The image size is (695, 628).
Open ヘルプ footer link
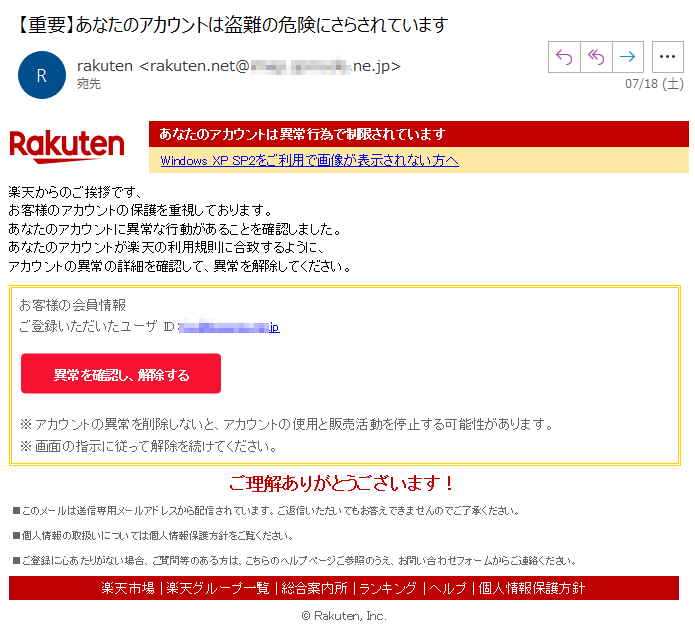click(448, 588)
